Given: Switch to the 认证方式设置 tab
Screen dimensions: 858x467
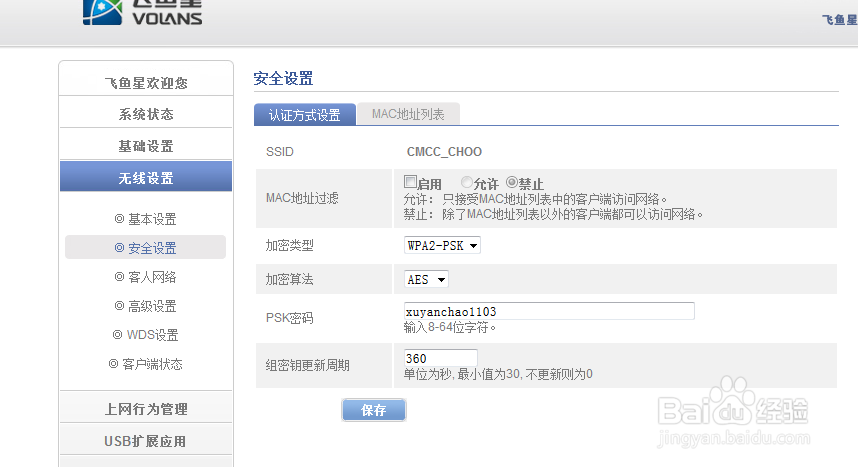Looking at the screenshot, I should 305,114.
